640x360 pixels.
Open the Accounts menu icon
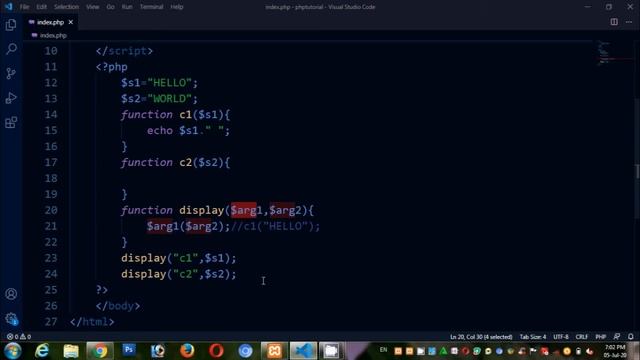coord(11,294)
